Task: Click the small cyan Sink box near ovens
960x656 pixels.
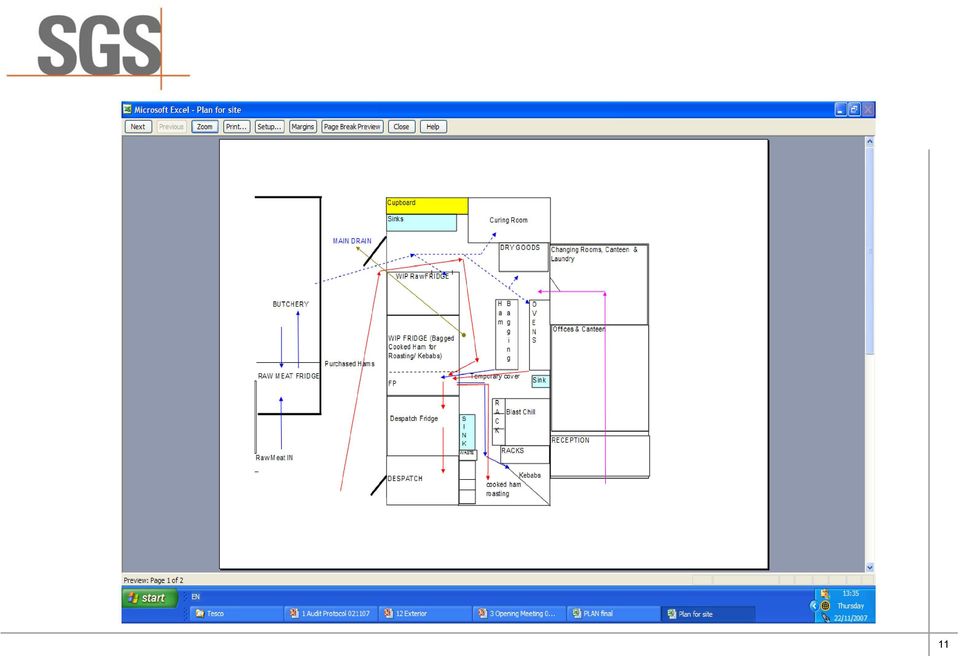Action: click(540, 380)
